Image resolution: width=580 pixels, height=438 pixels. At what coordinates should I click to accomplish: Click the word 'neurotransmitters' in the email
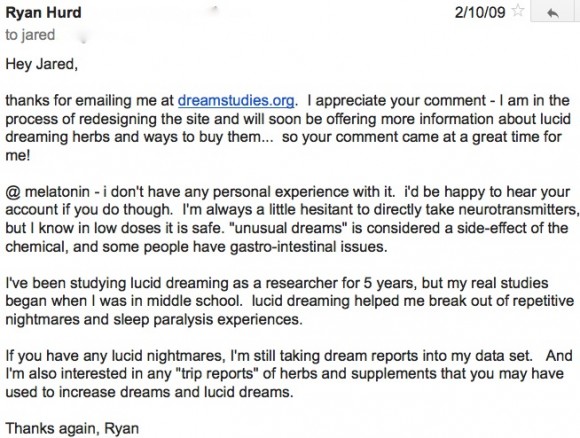tap(517, 210)
